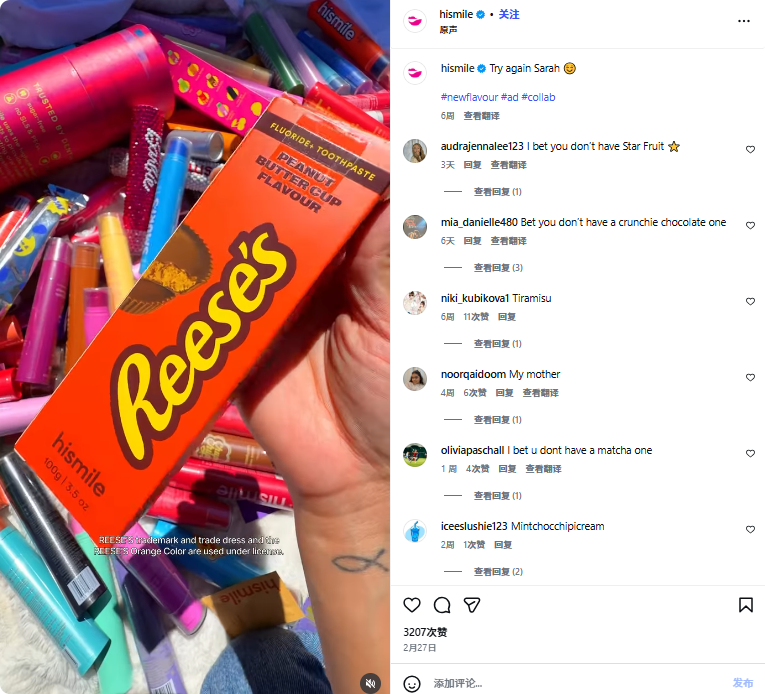Viewport: 765px width, 694px height.
Task: Open the emoji picker in comment box
Action: click(x=412, y=683)
